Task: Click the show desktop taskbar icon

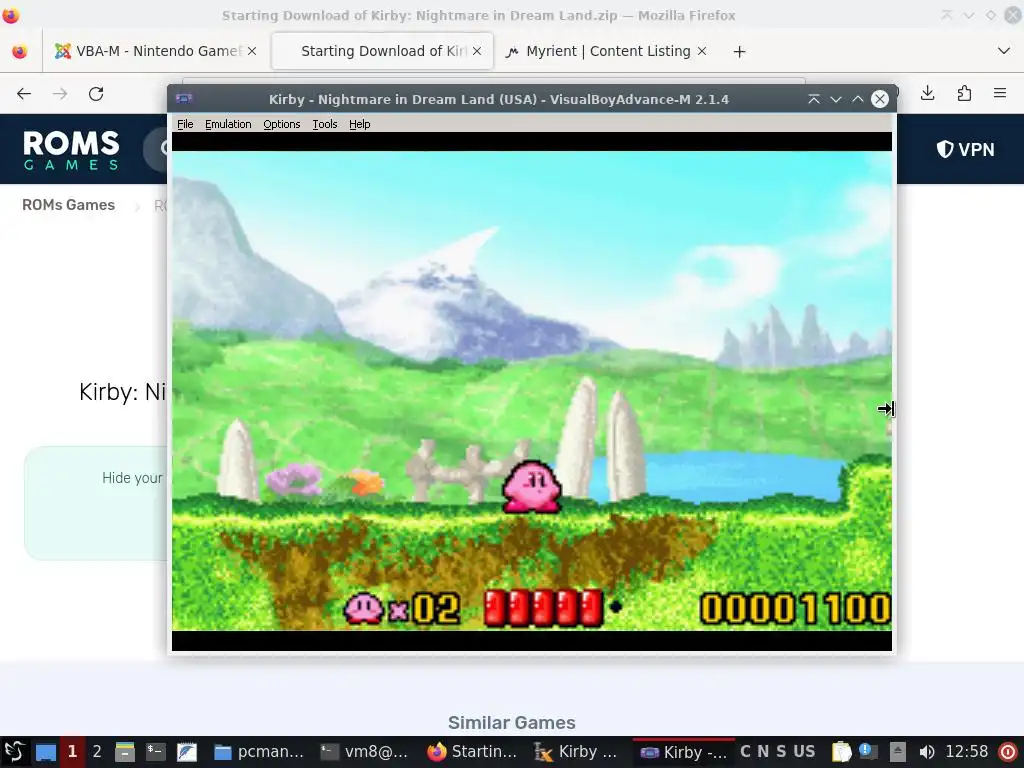Action: tap(46, 752)
